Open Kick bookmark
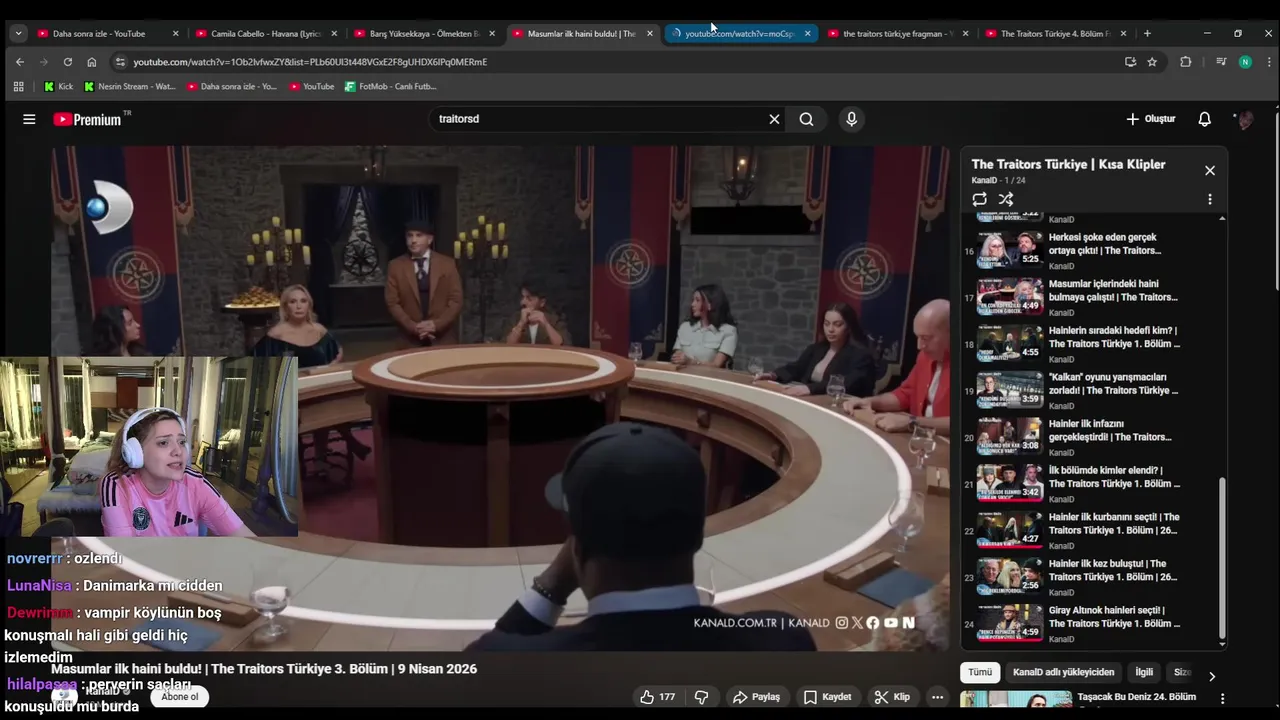This screenshot has height=720, width=1280. coord(58,86)
